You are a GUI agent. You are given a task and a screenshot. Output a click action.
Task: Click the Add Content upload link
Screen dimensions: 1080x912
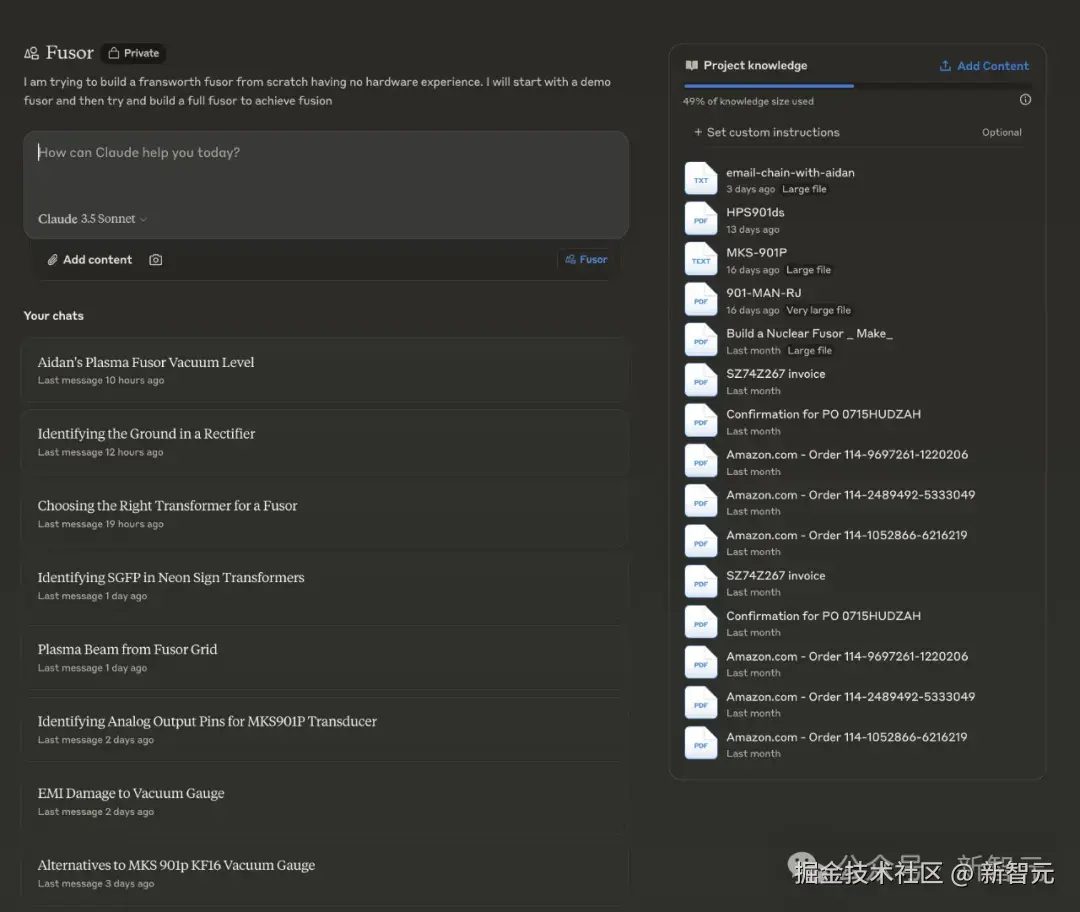pyautogui.click(x=984, y=66)
